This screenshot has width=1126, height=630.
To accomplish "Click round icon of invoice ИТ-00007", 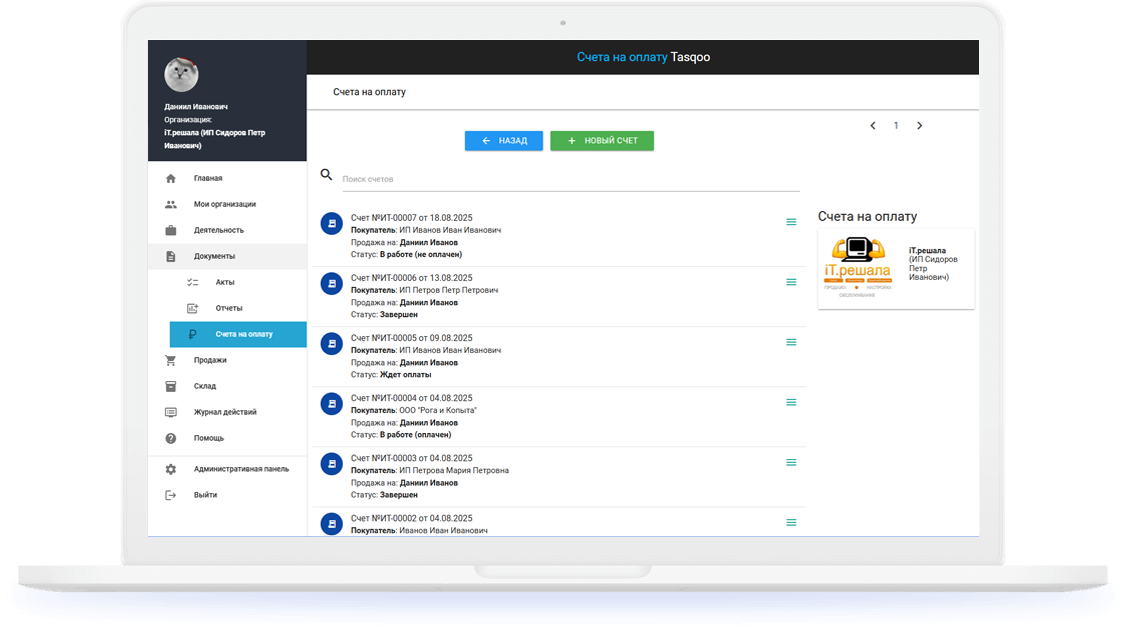I will [x=331, y=224].
